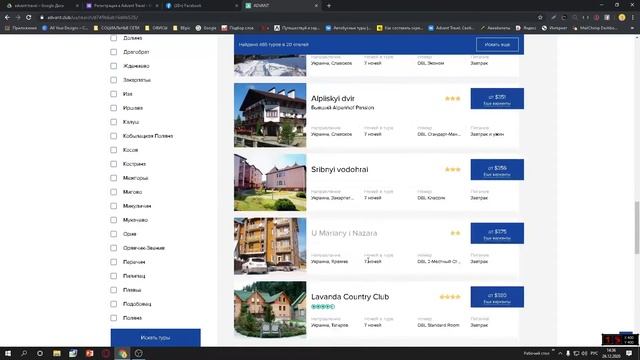
Task: Open the Chrome three-dot menu
Action: pos(633,18)
